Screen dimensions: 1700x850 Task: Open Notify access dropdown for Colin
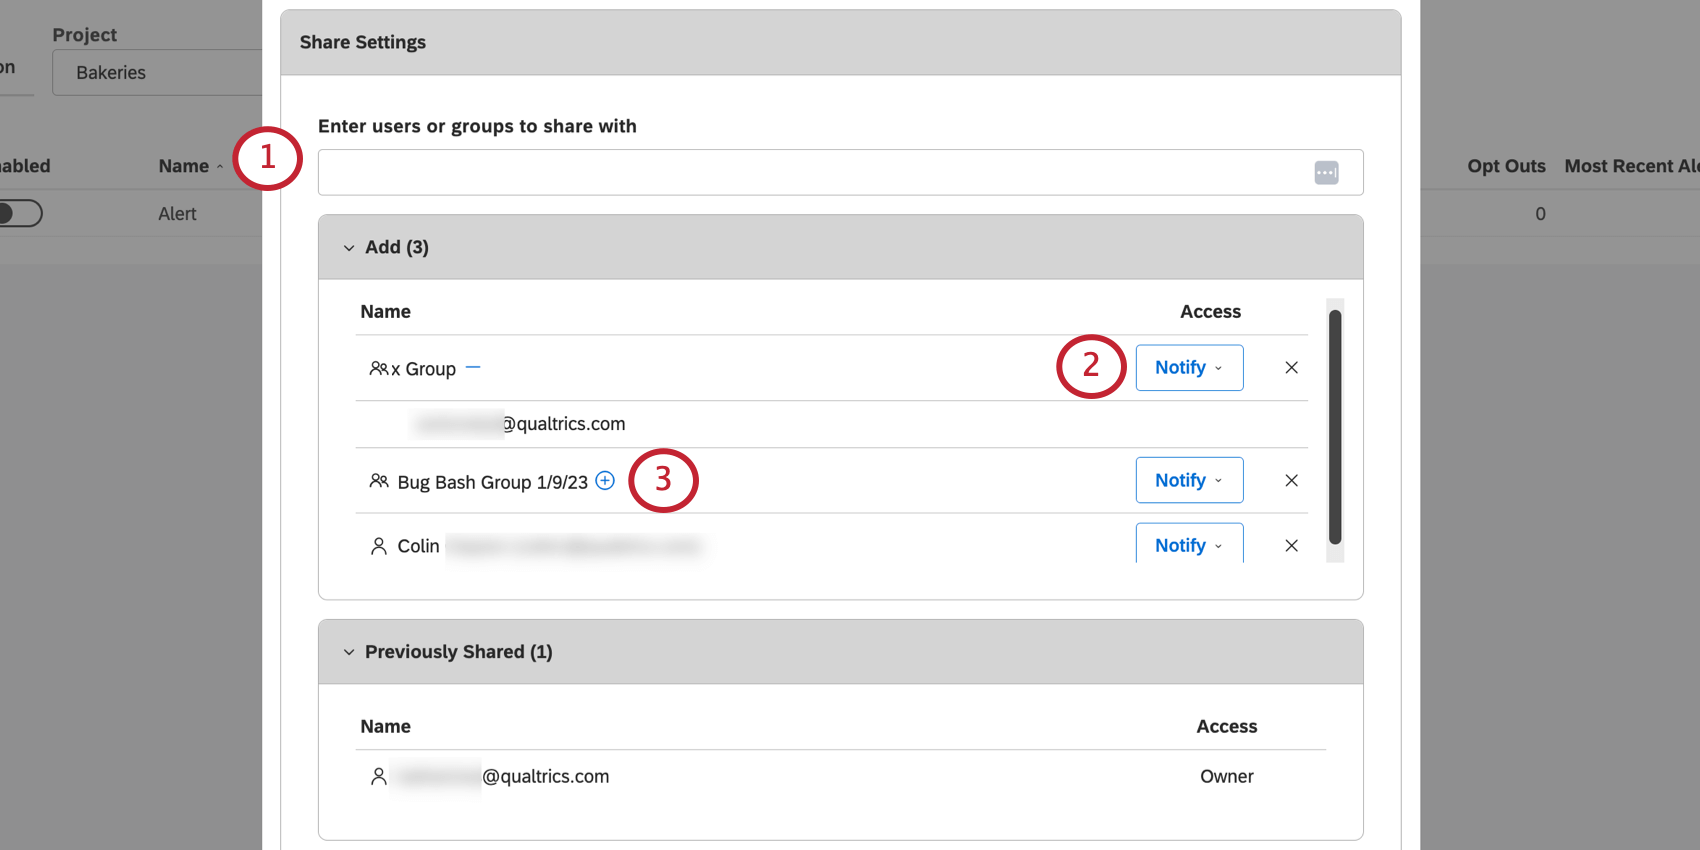click(1189, 545)
